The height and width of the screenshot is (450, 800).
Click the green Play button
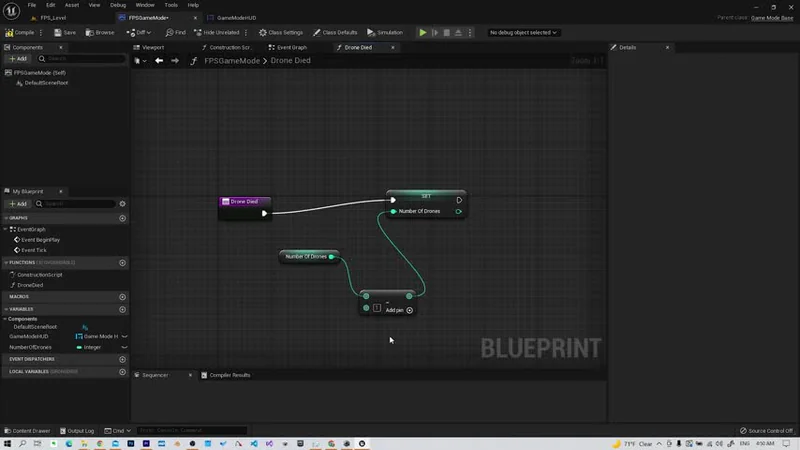tap(423, 33)
